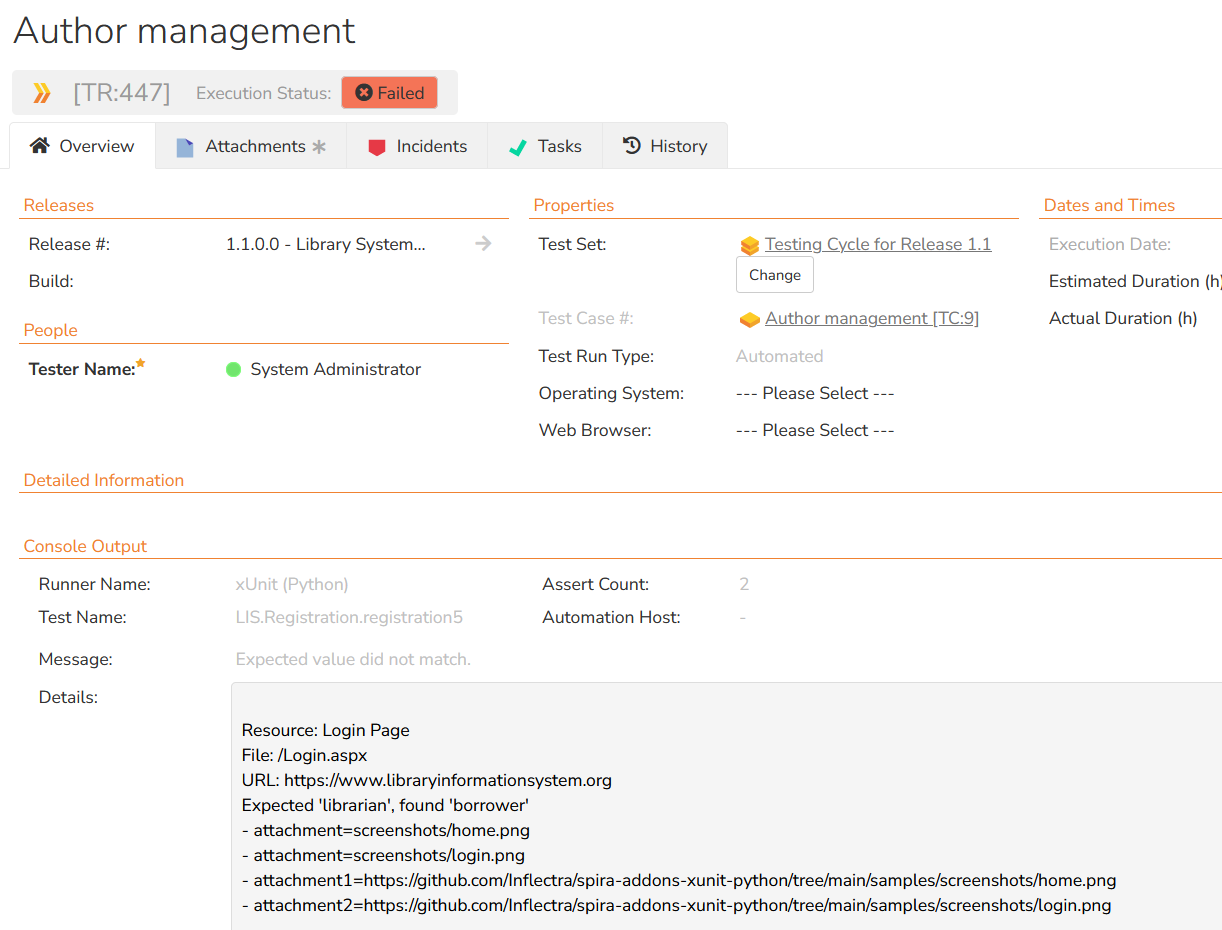The width and height of the screenshot is (1222, 930).
Task: Click the home icon on Overview tab
Action: pos(39,146)
